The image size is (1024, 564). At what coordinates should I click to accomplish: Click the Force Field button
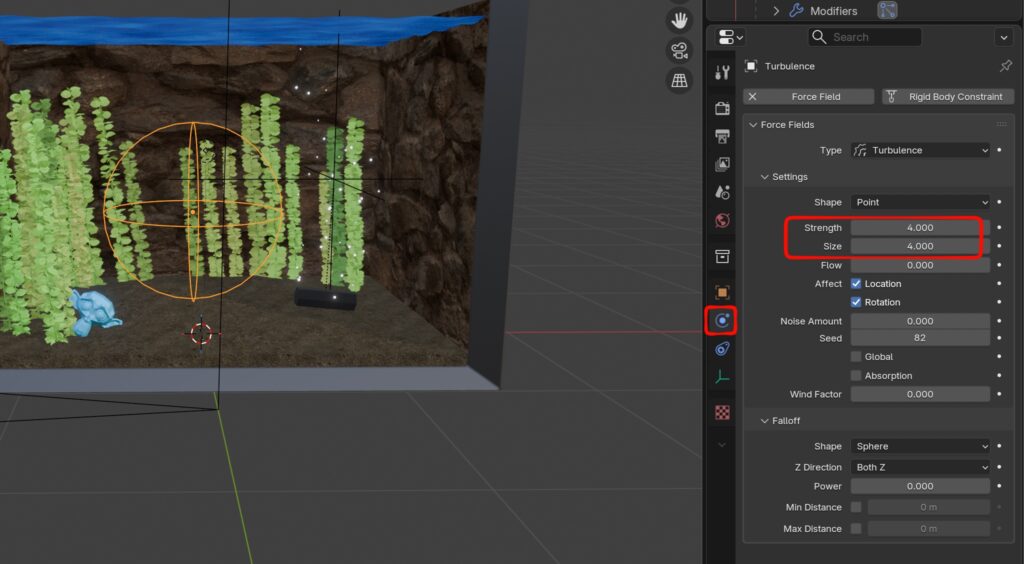(x=807, y=97)
